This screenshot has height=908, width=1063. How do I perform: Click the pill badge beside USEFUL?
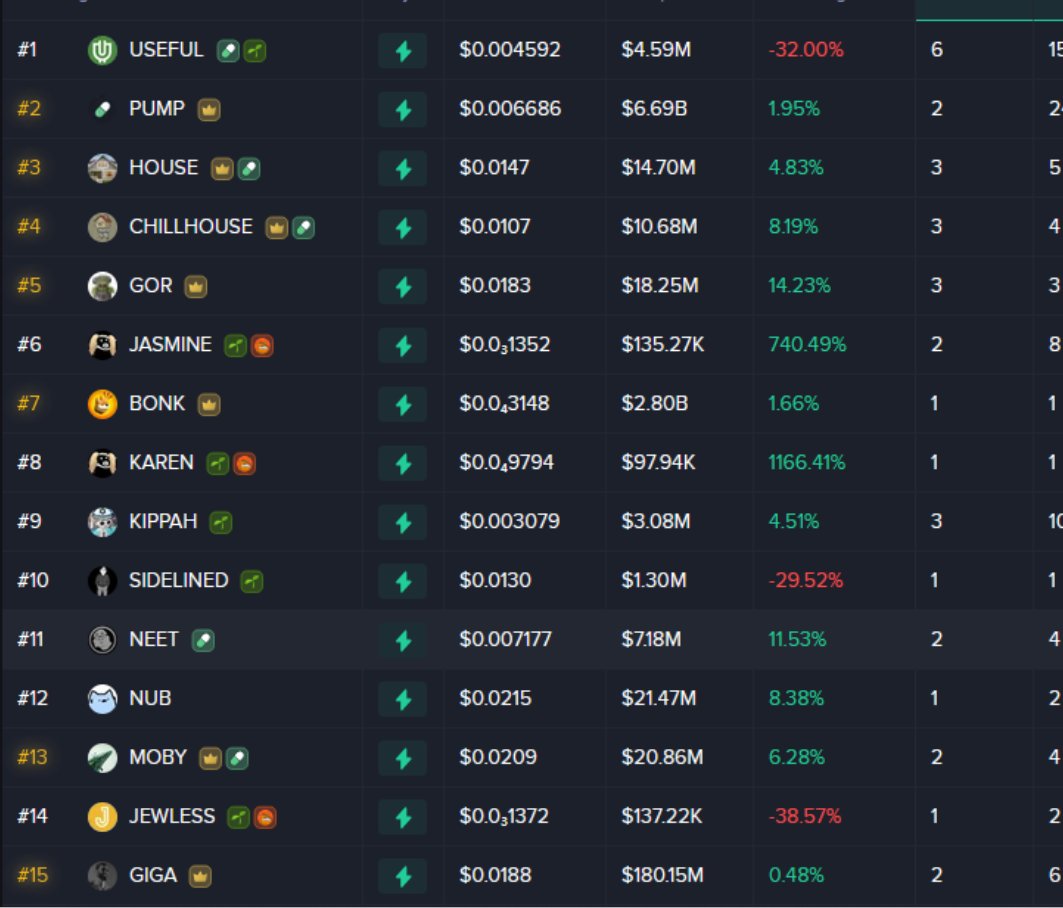tap(228, 51)
